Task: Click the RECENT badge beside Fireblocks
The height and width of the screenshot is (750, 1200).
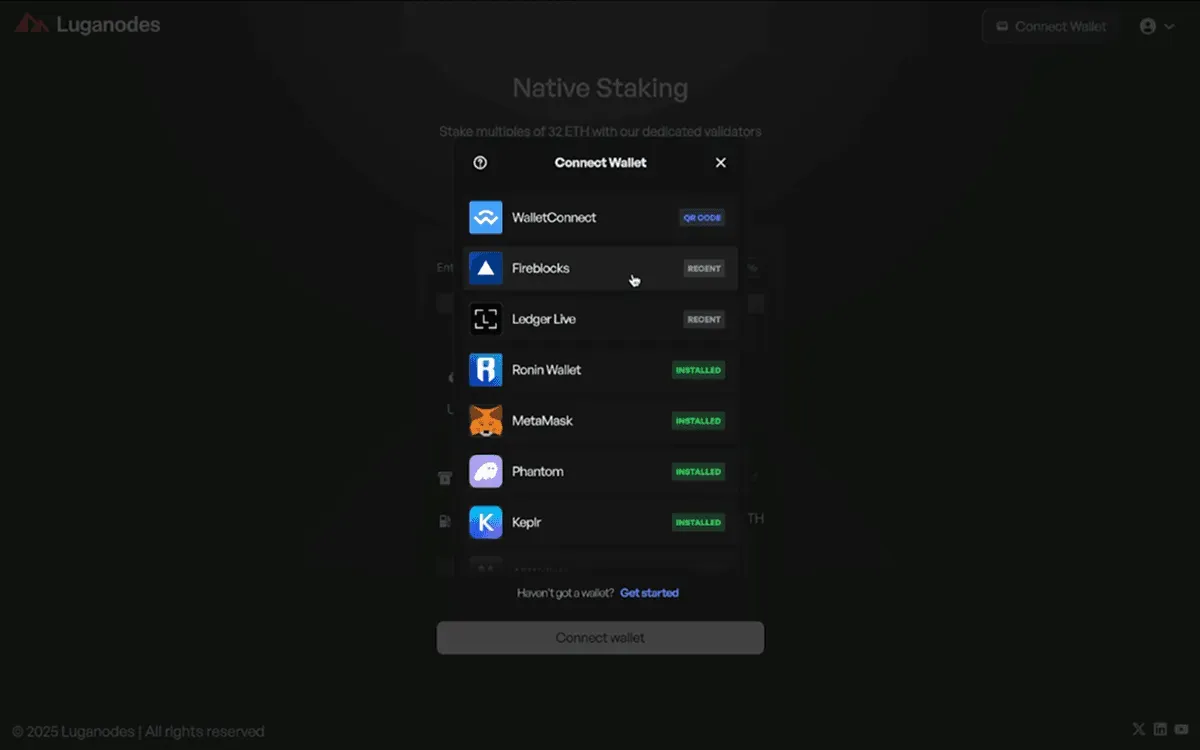Action: (x=704, y=269)
